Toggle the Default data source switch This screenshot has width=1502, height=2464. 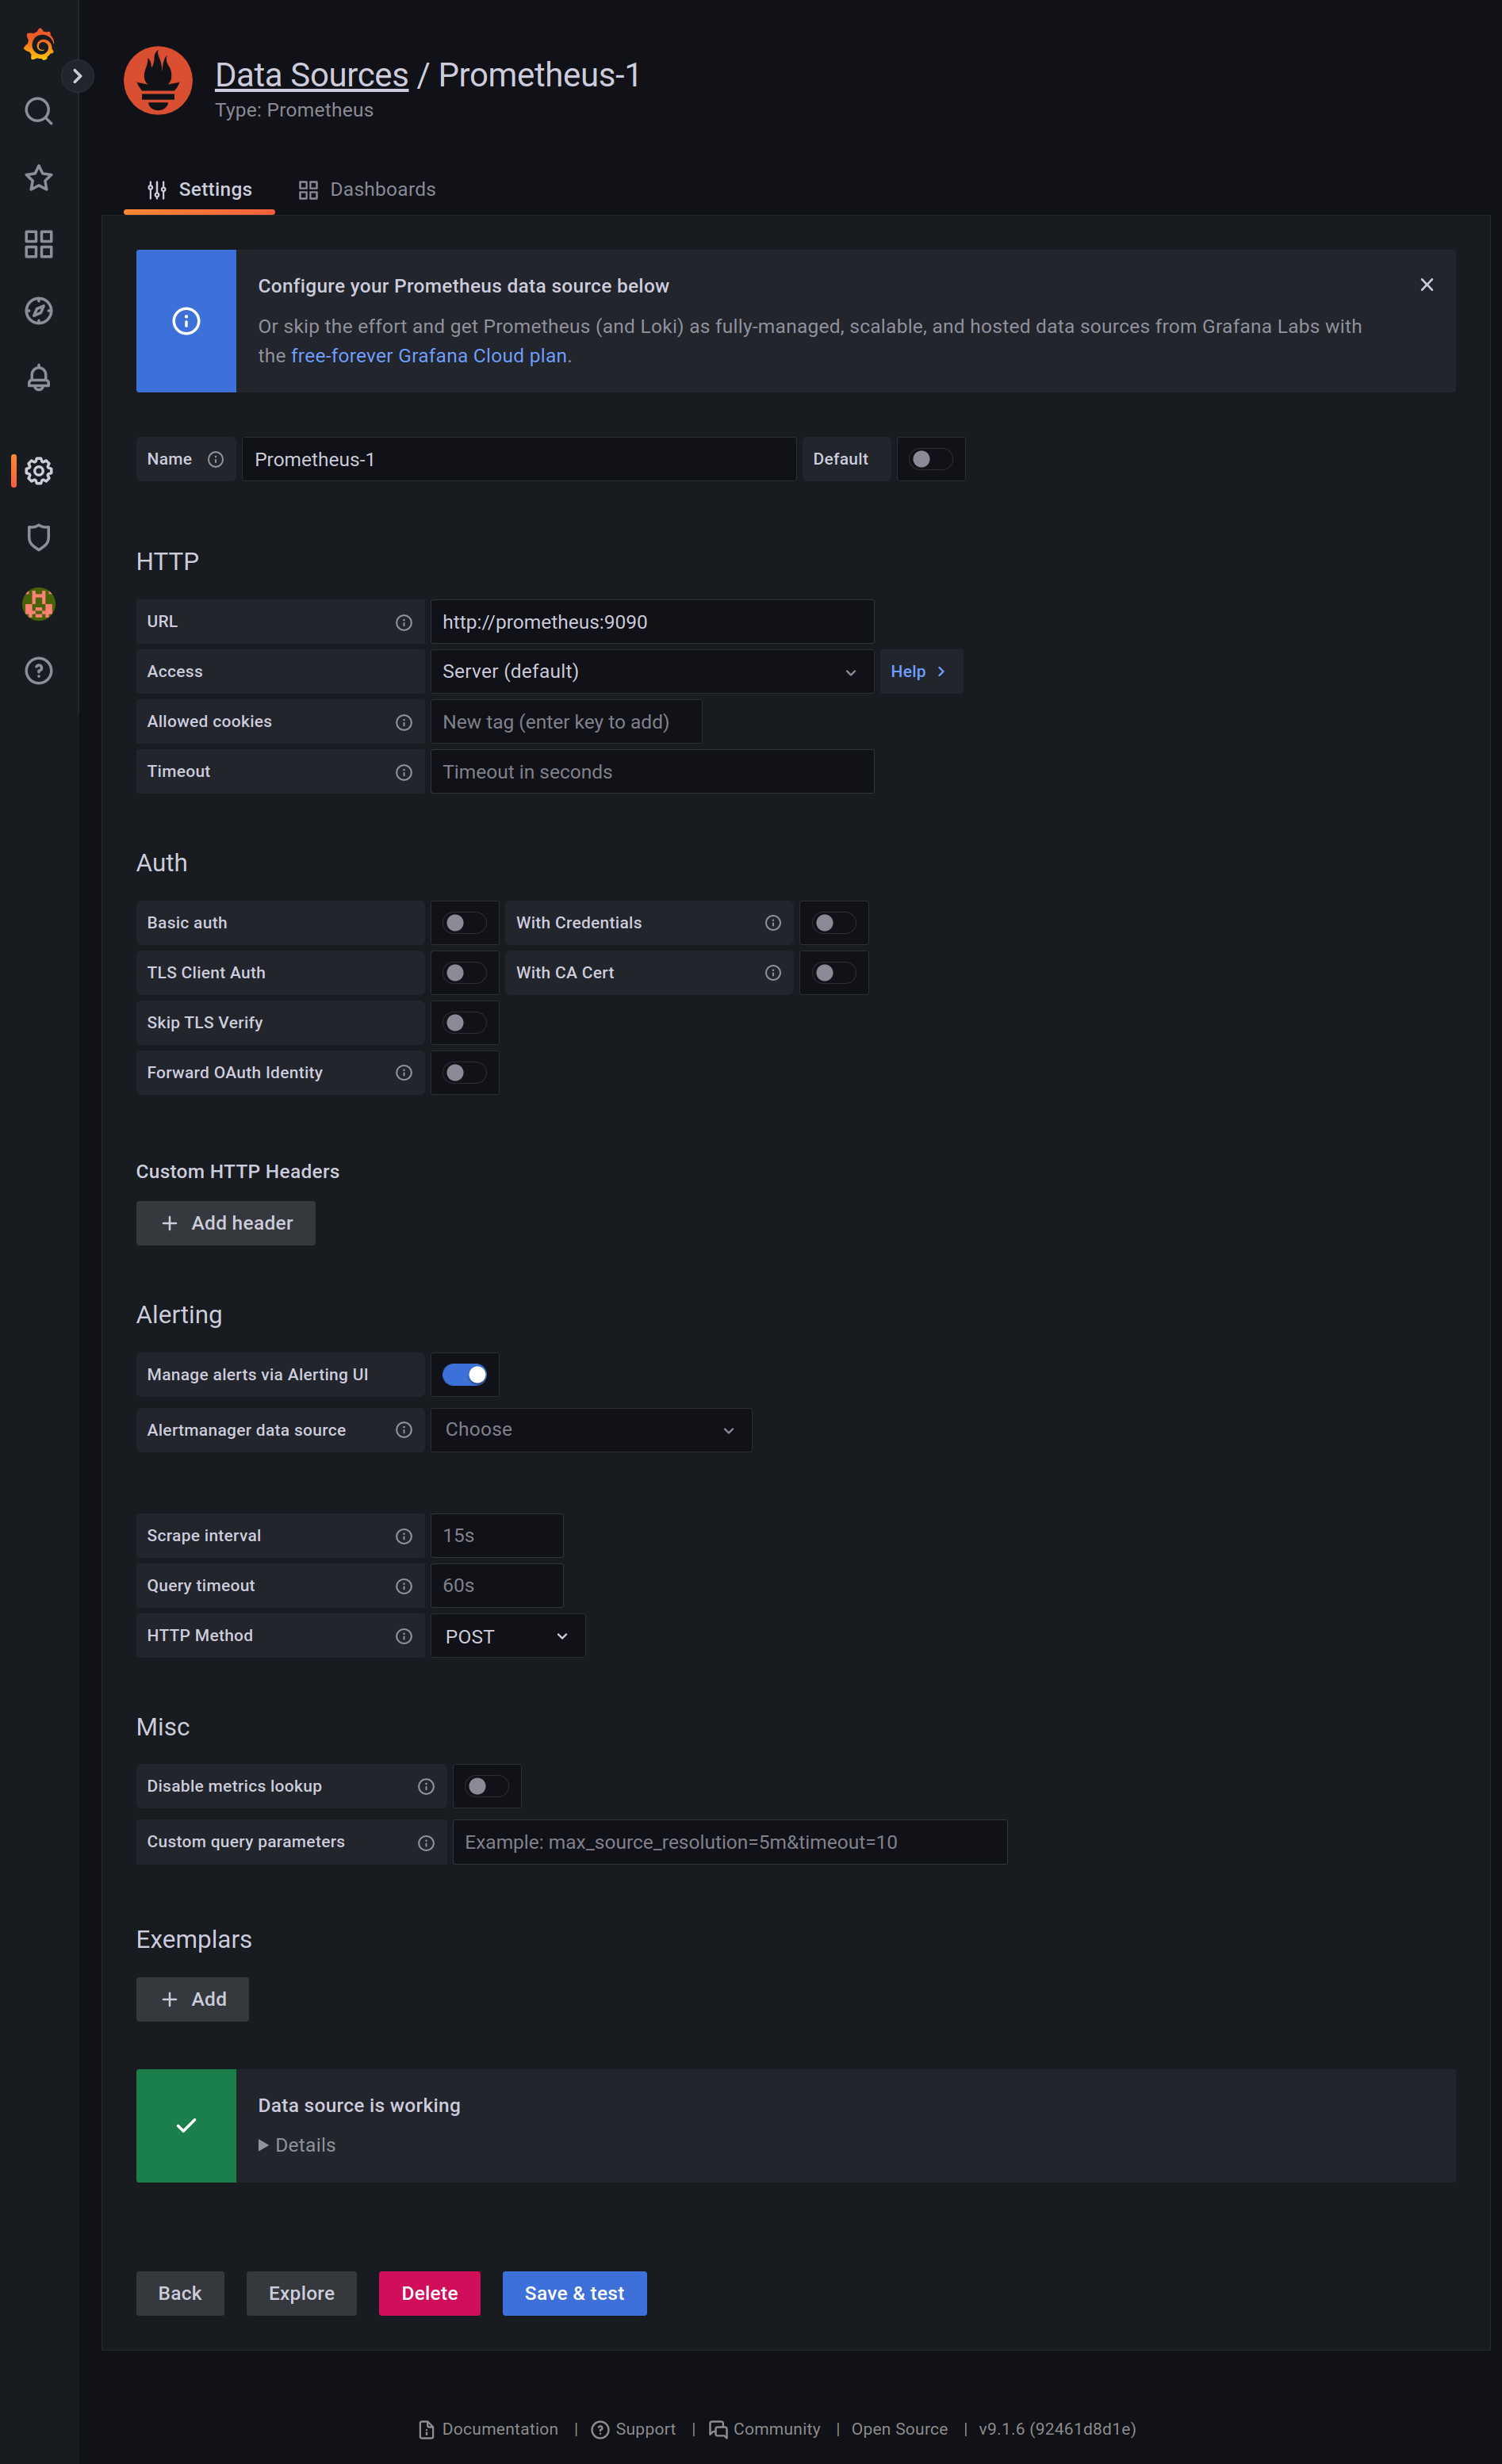[x=930, y=459]
